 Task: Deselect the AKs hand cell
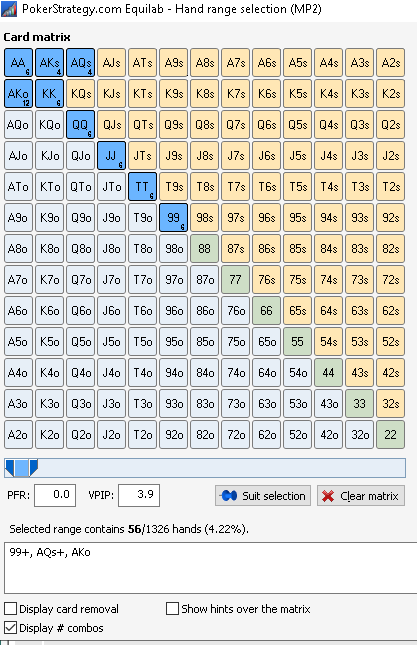pyautogui.click(x=49, y=63)
